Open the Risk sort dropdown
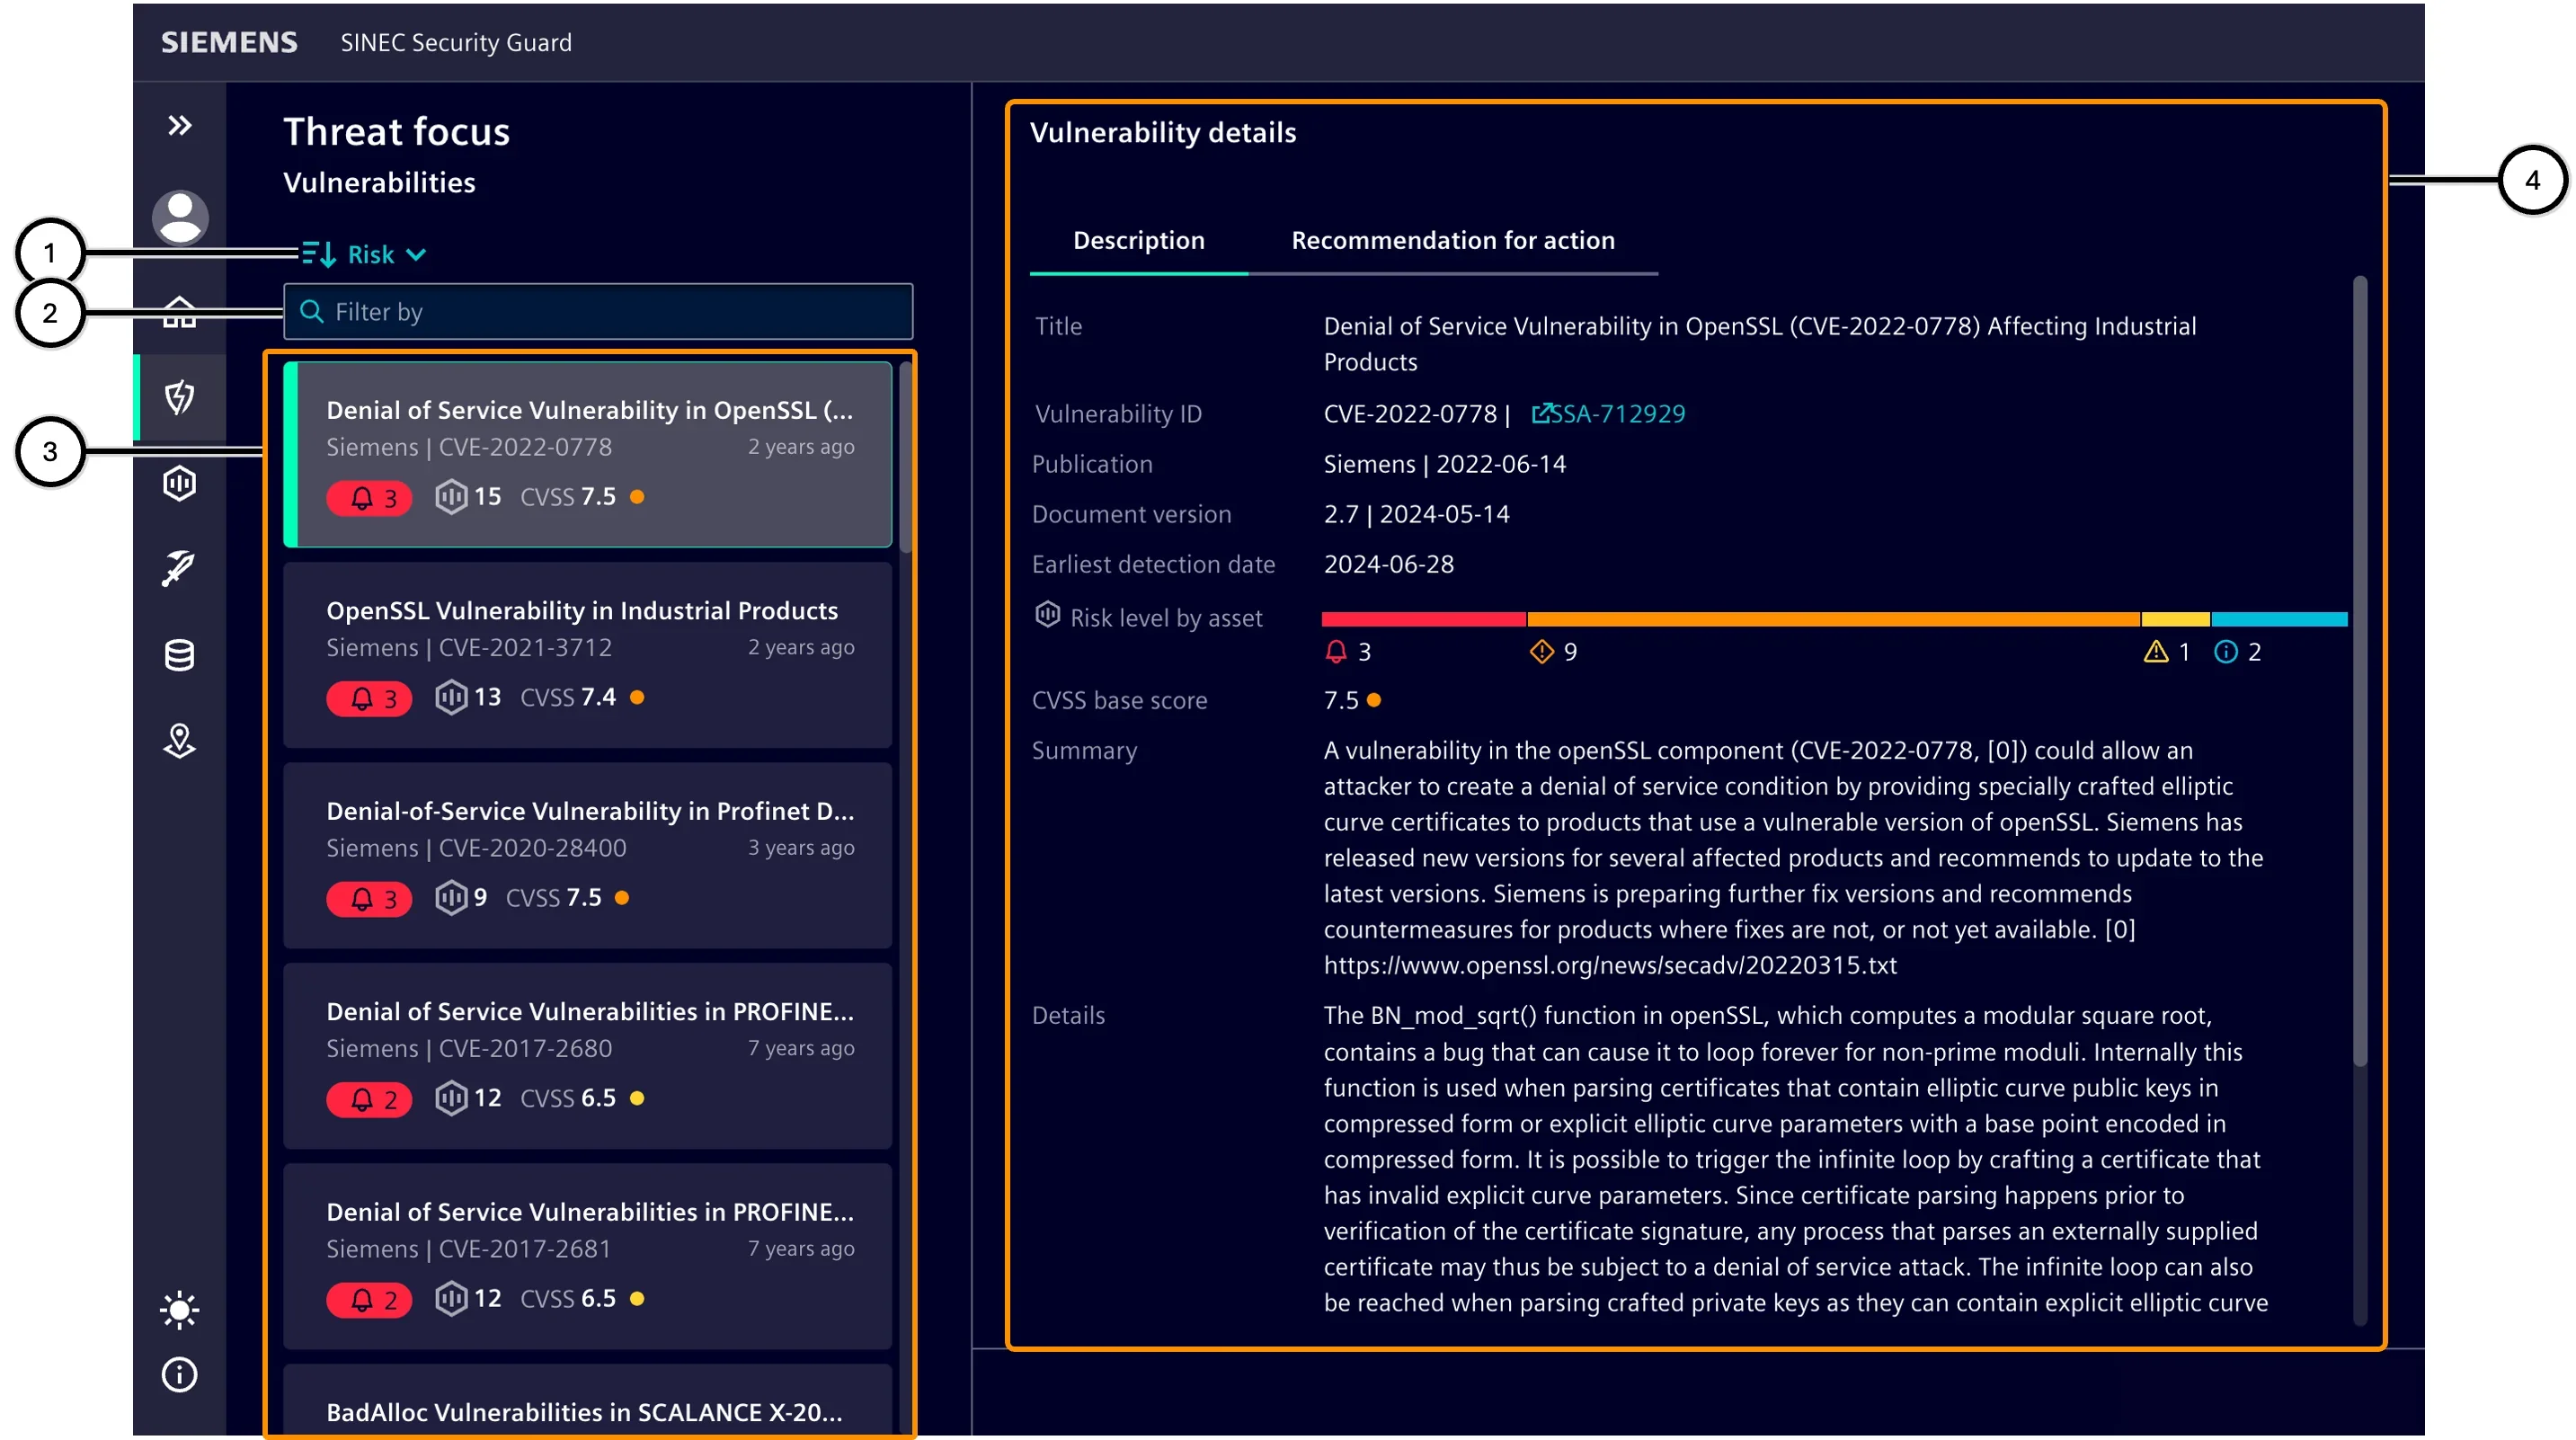The width and height of the screenshot is (2576, 1440). pyautogui.click(x=386, y=254)
